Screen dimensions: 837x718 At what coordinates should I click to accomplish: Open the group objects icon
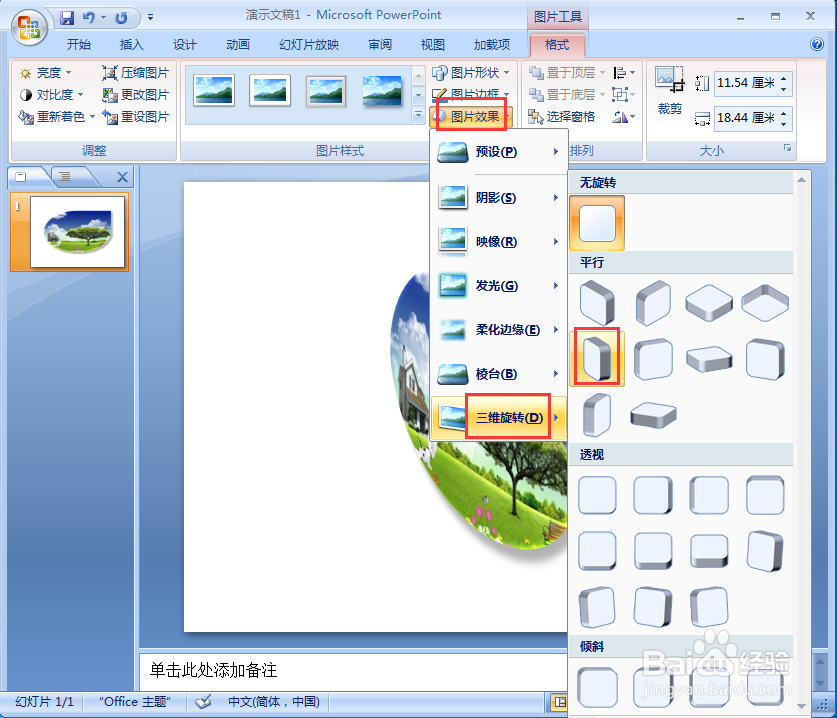coord(624,95)
